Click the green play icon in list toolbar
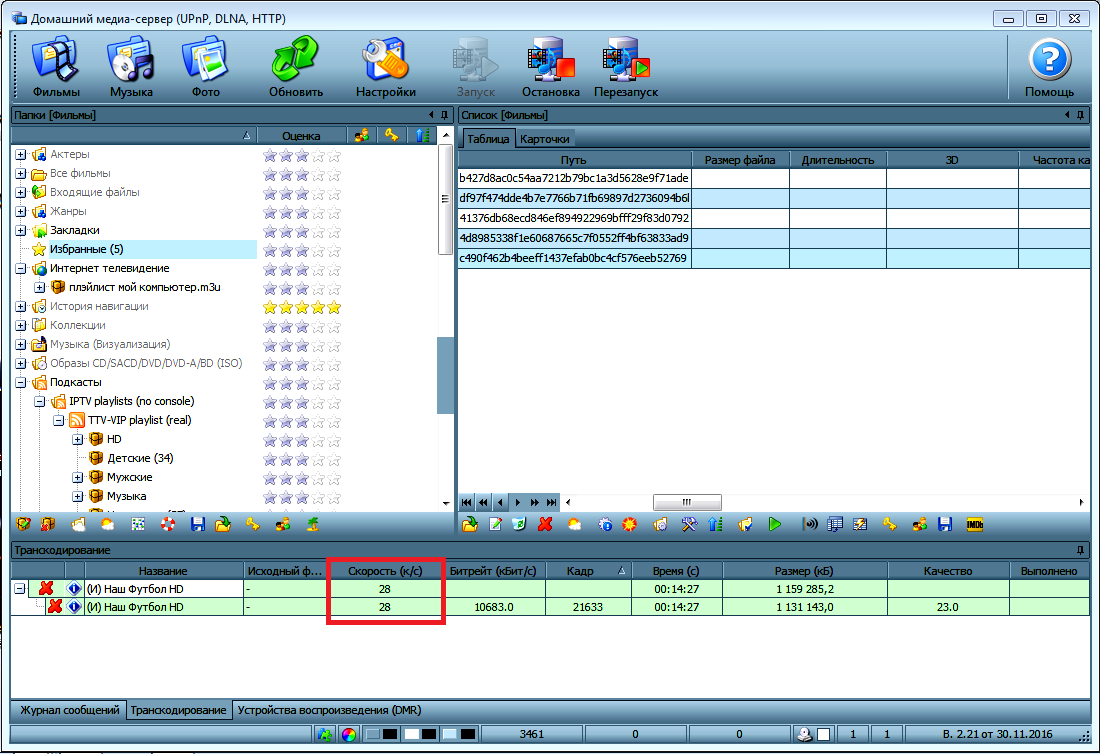 click(x=775, y=524)
